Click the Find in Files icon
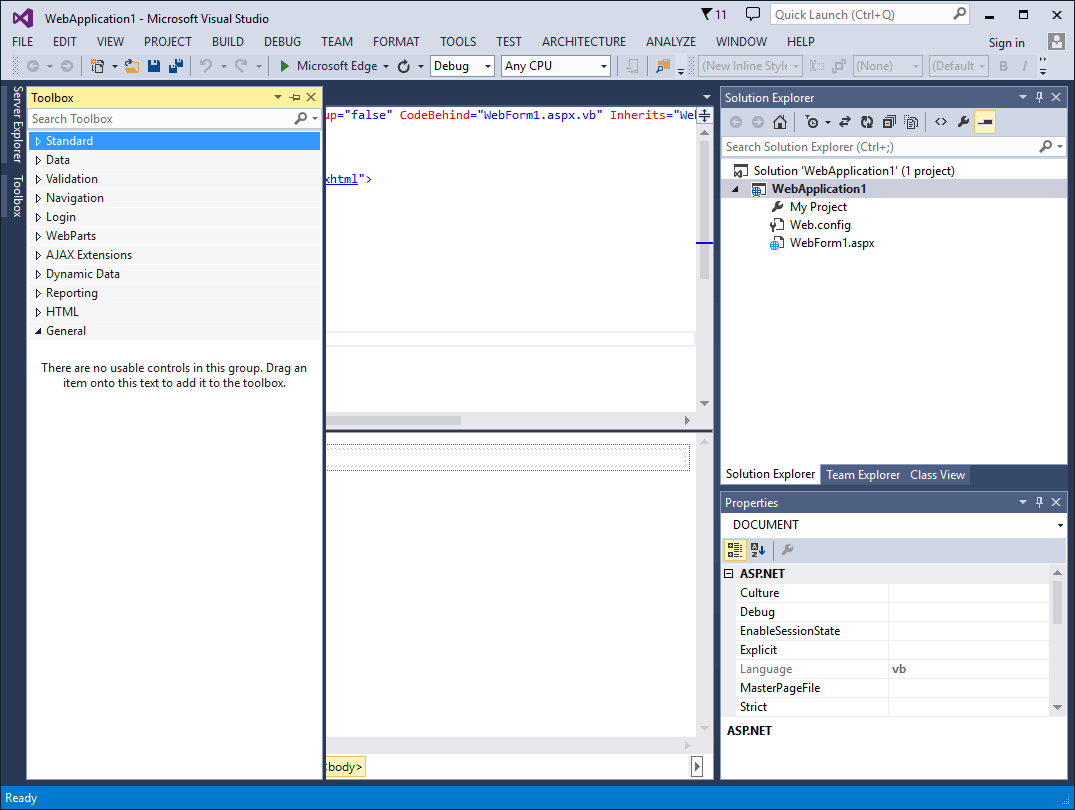Screen dimensions: 1075x810 (x=663, y=66)
